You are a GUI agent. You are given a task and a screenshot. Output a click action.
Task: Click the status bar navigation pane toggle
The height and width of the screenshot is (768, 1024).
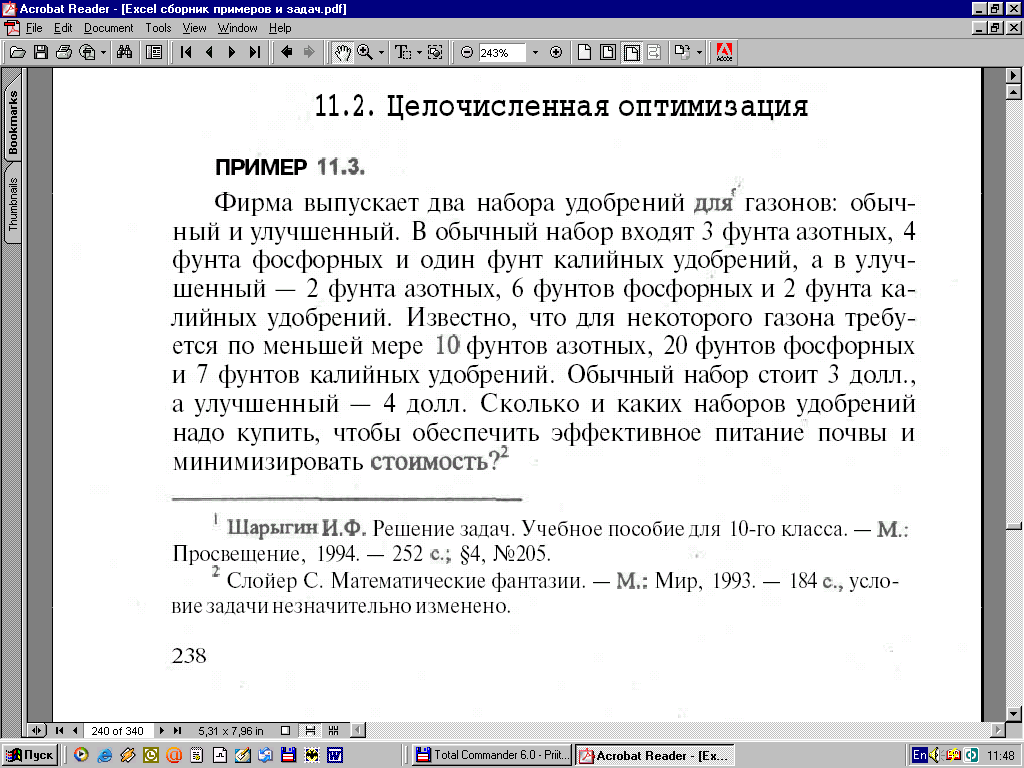(x=37, y=731)
